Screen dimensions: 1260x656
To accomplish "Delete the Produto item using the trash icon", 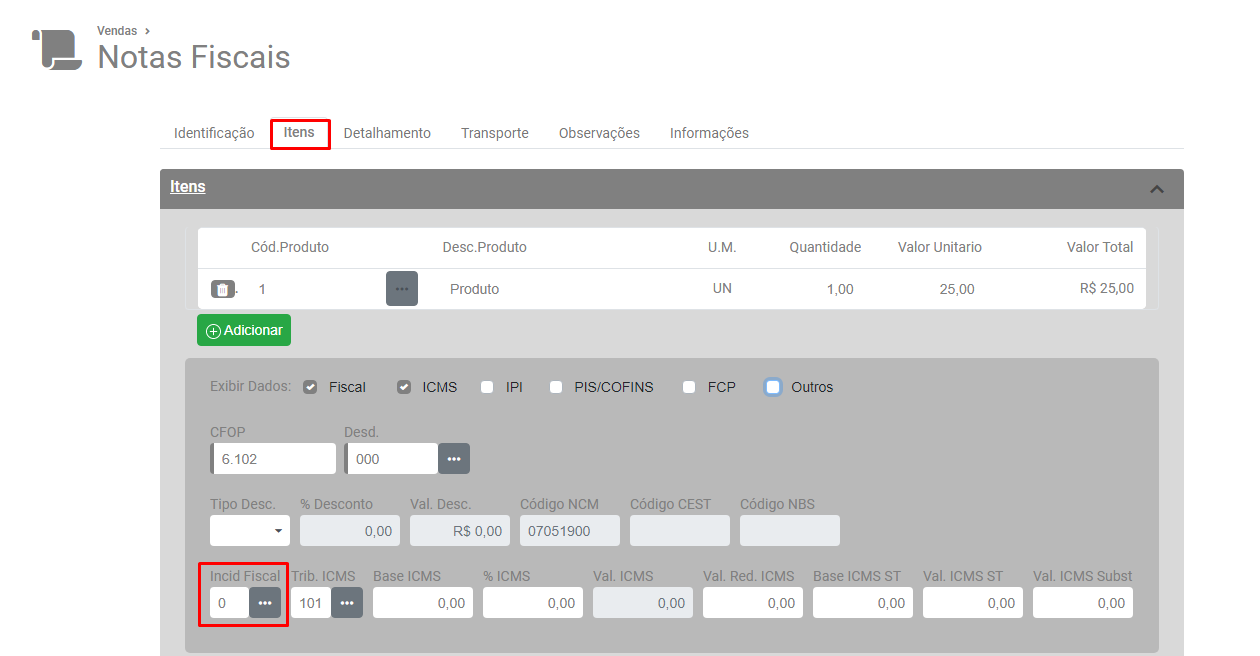I will pos(222,289).
